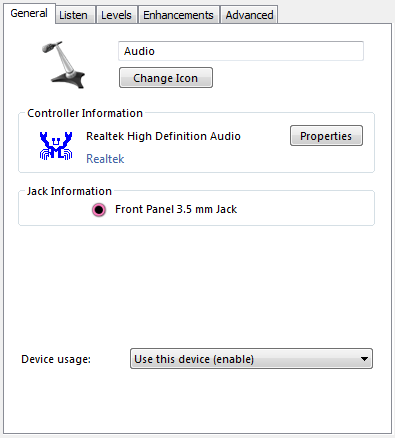
Task: Go to the Enhancements tab
Action: 178,15
